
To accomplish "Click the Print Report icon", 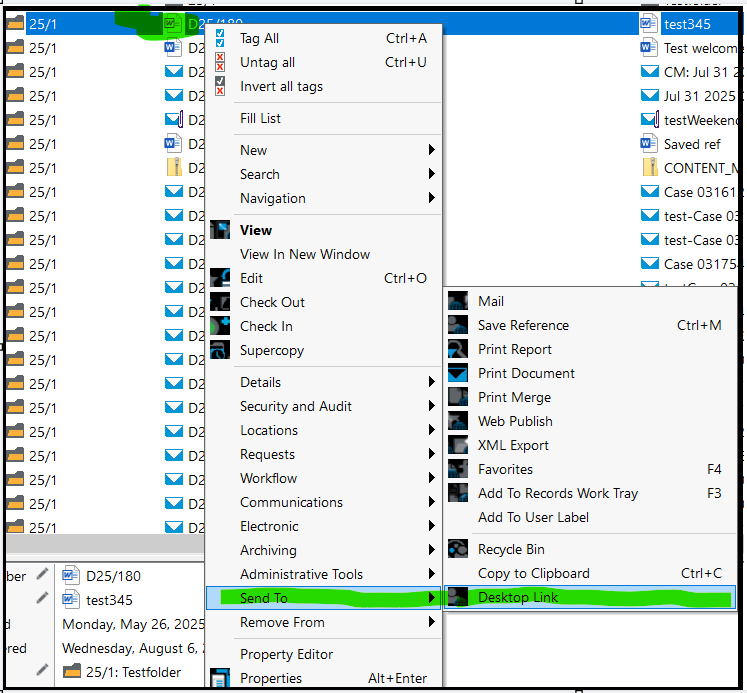I will pos(458,349).
